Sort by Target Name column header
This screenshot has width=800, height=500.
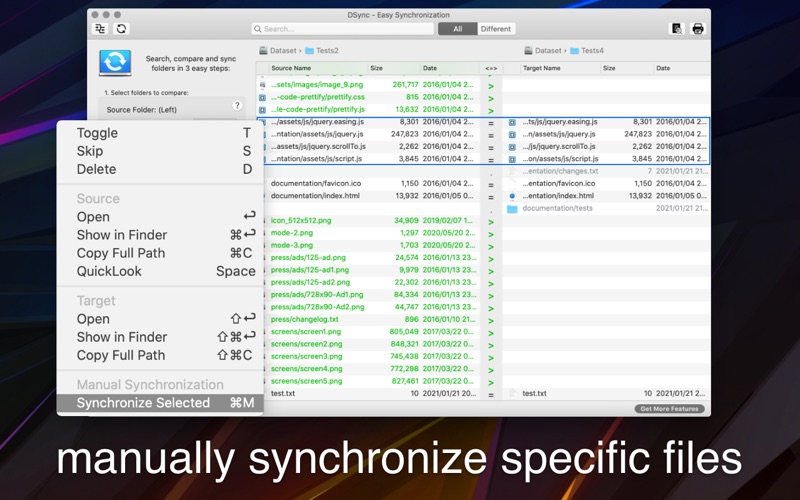(x=559, y=68)
